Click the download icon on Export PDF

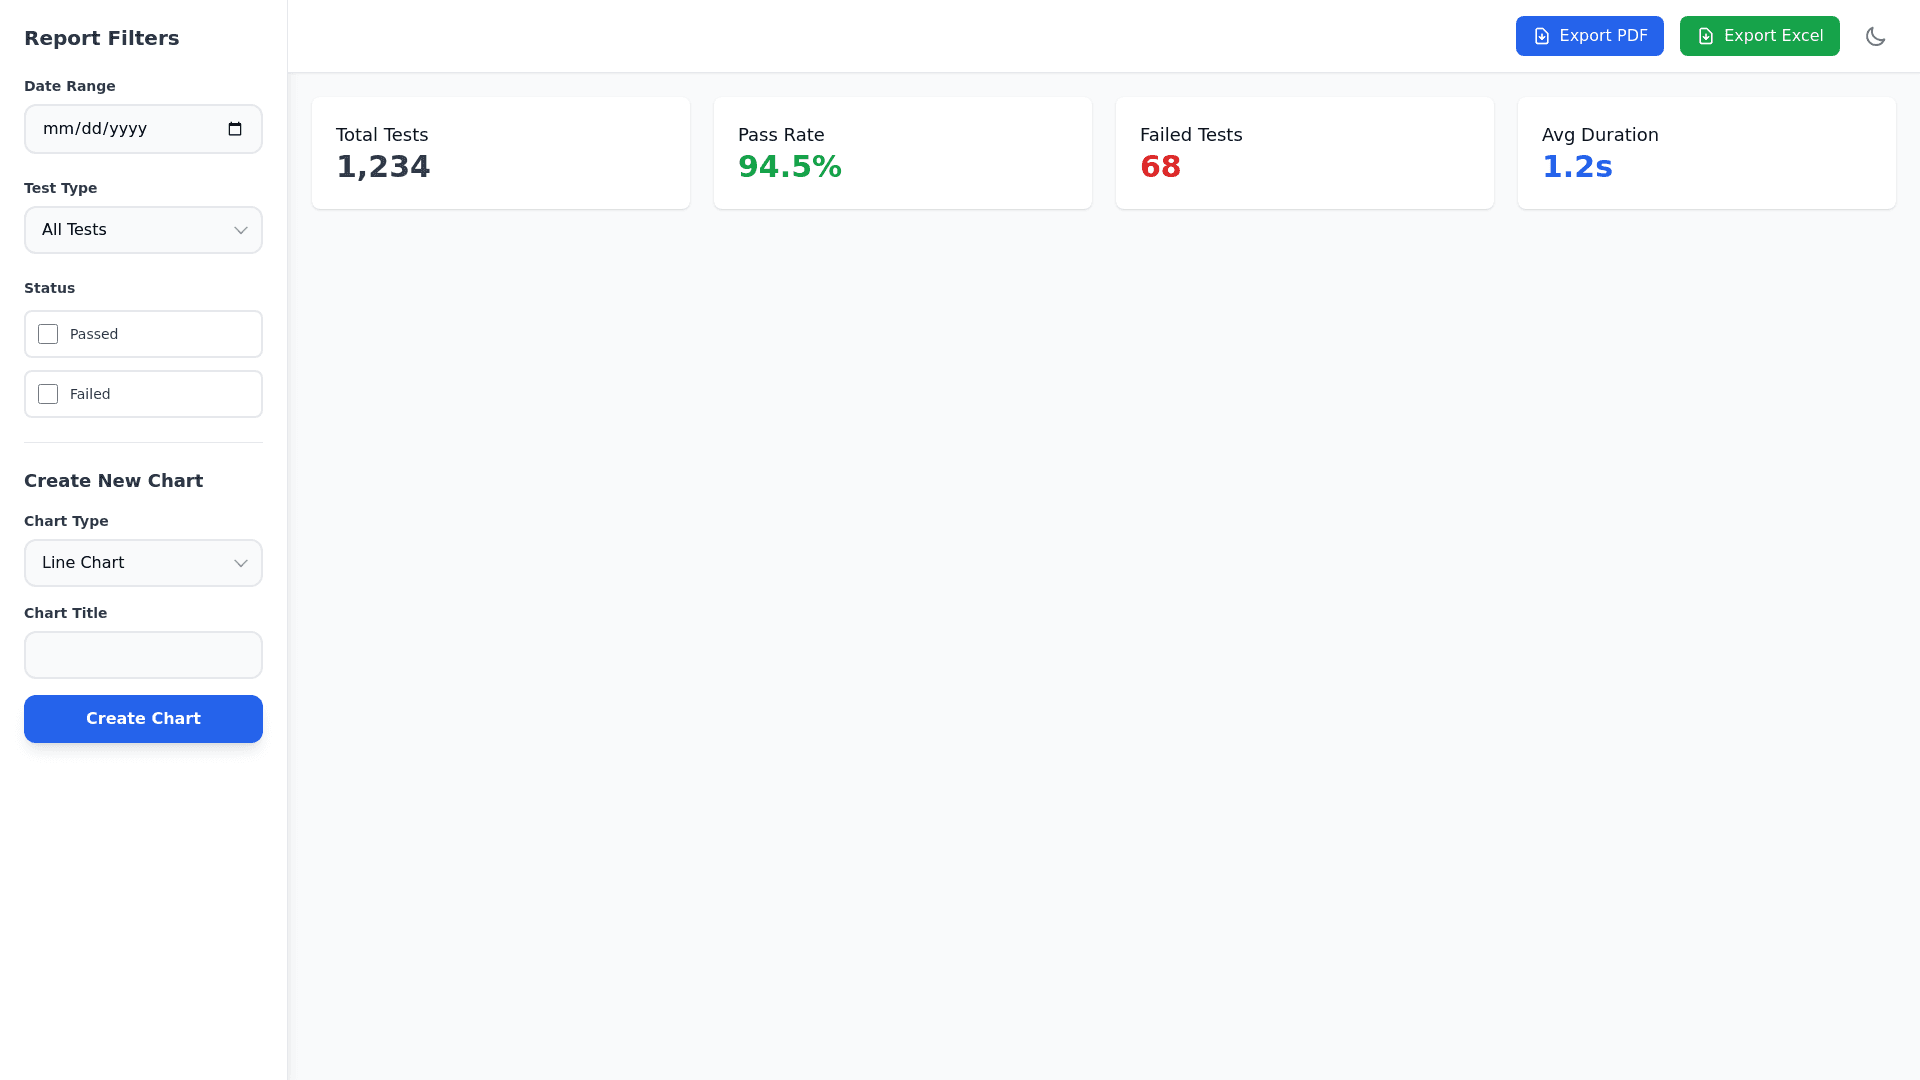pyautogui.click(x=1542, y=37)
